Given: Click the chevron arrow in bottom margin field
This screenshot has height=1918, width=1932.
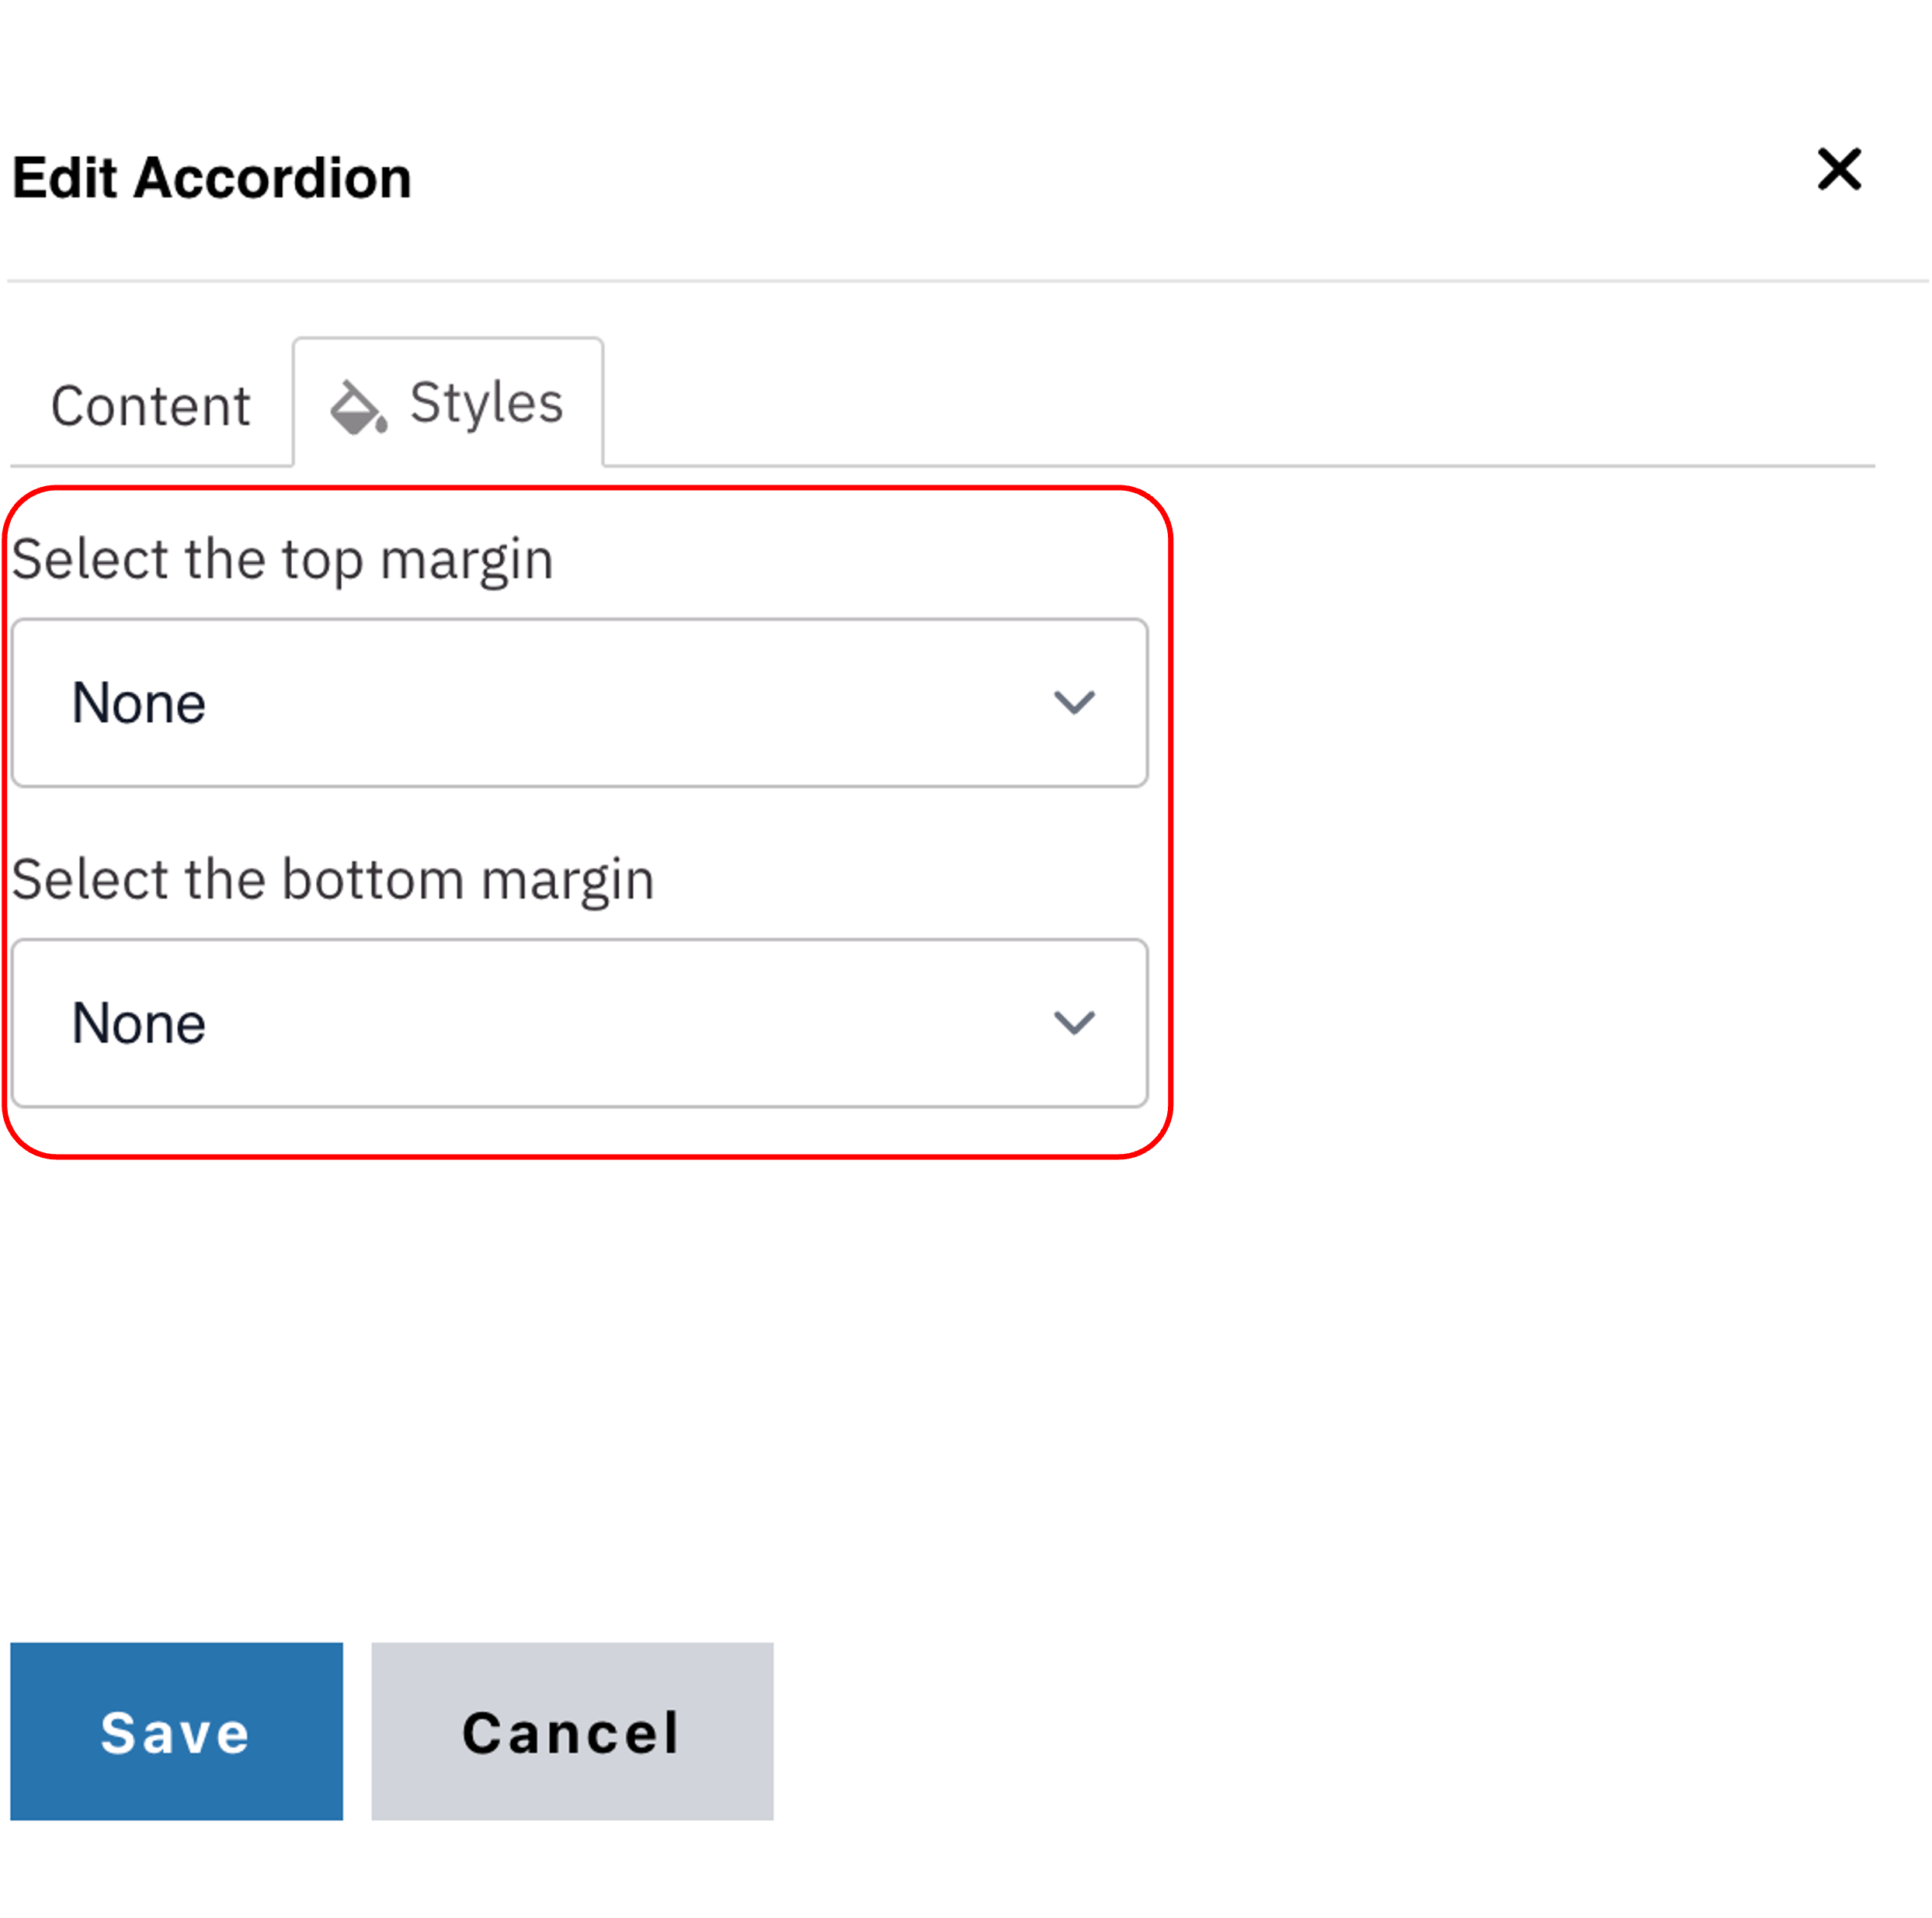Looking at the screenshot, I should [x=1074, y=1022].
